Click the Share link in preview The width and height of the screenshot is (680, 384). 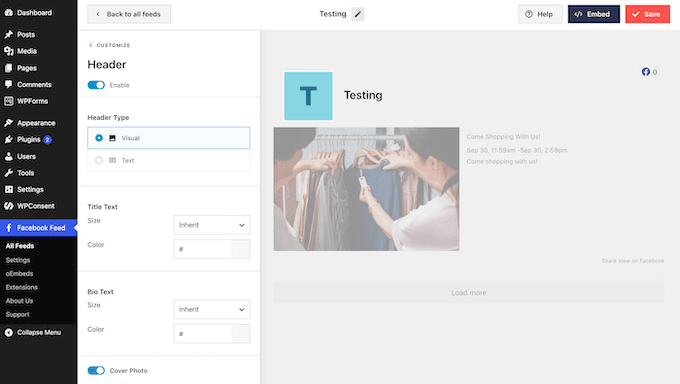tap(609, 261)
